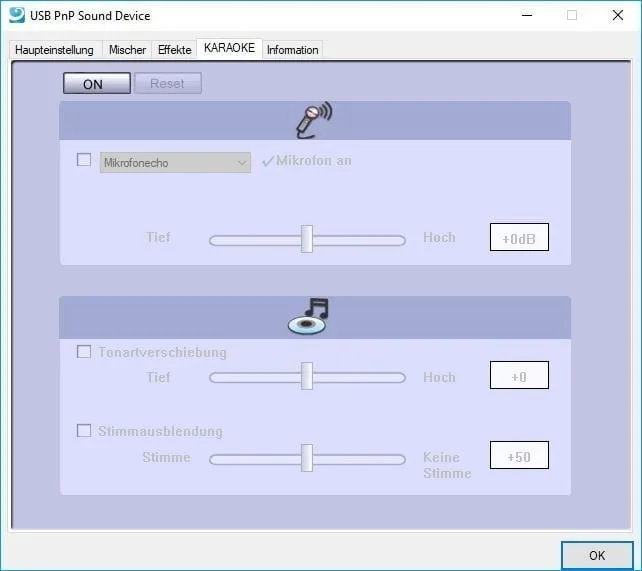This screenshot has width=642, height=571.
Task: Click the music disc icon
Action: pyautogui.click(x=308, y=316)
